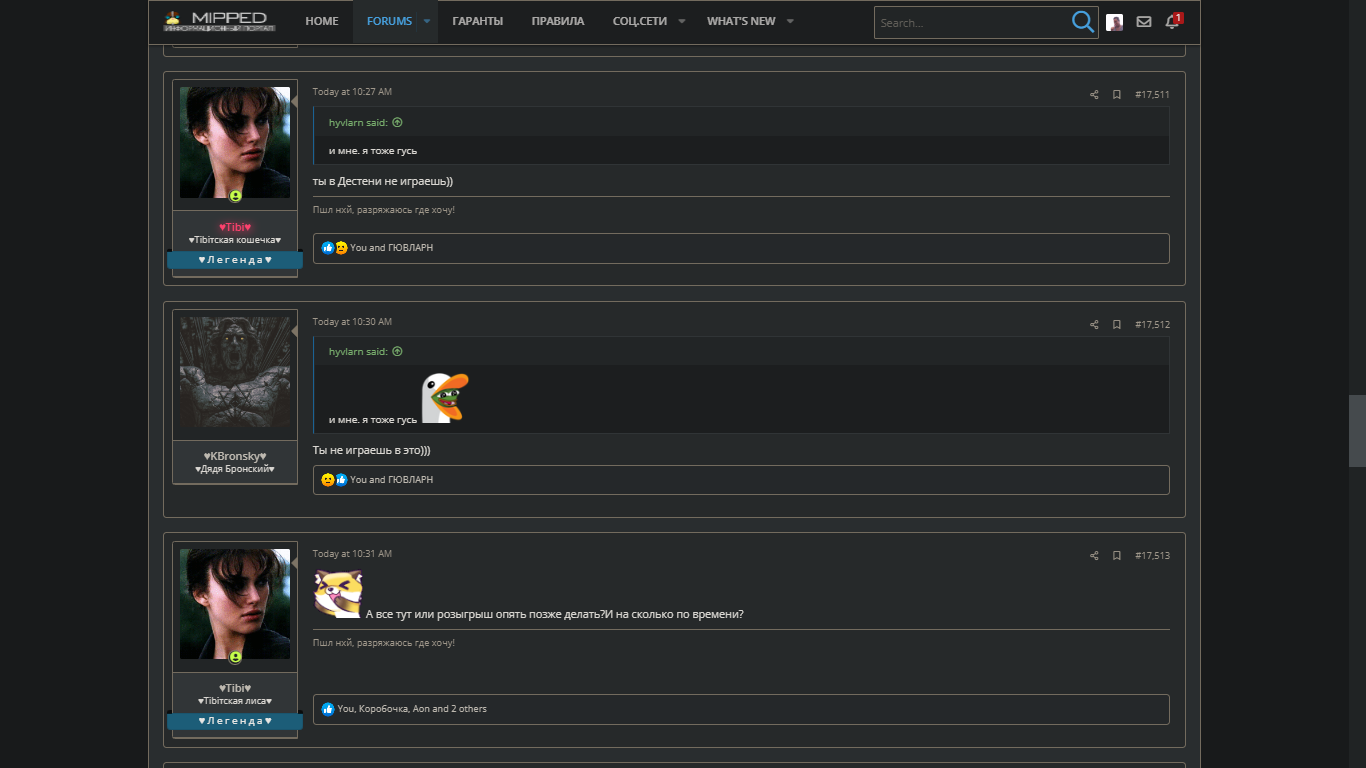Viewport: 1366px width, 768px height.
Task: Bookmark post #17,511
Action: pyautogui.click(x=1117, y=95)
